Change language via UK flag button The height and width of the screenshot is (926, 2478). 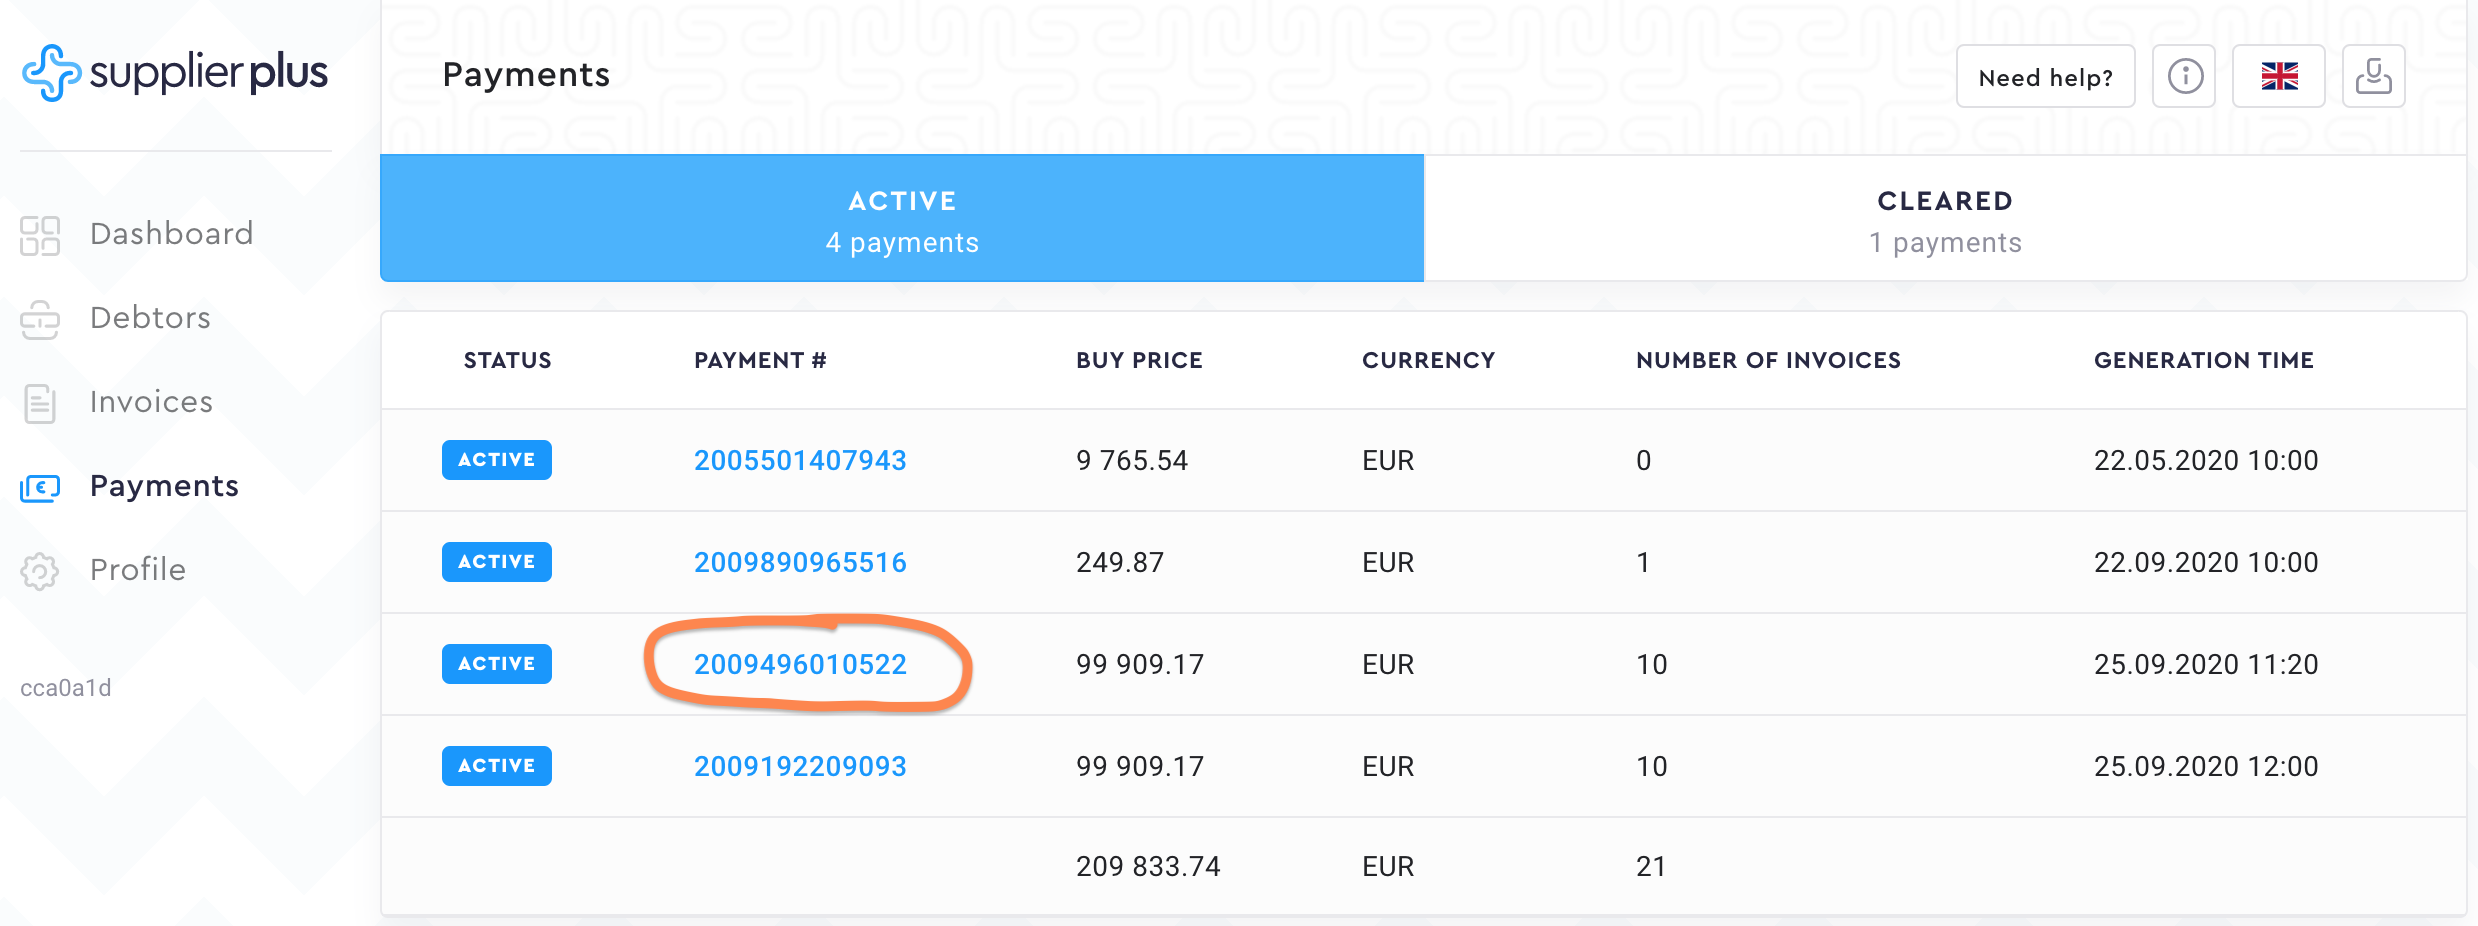[2279, 76]
